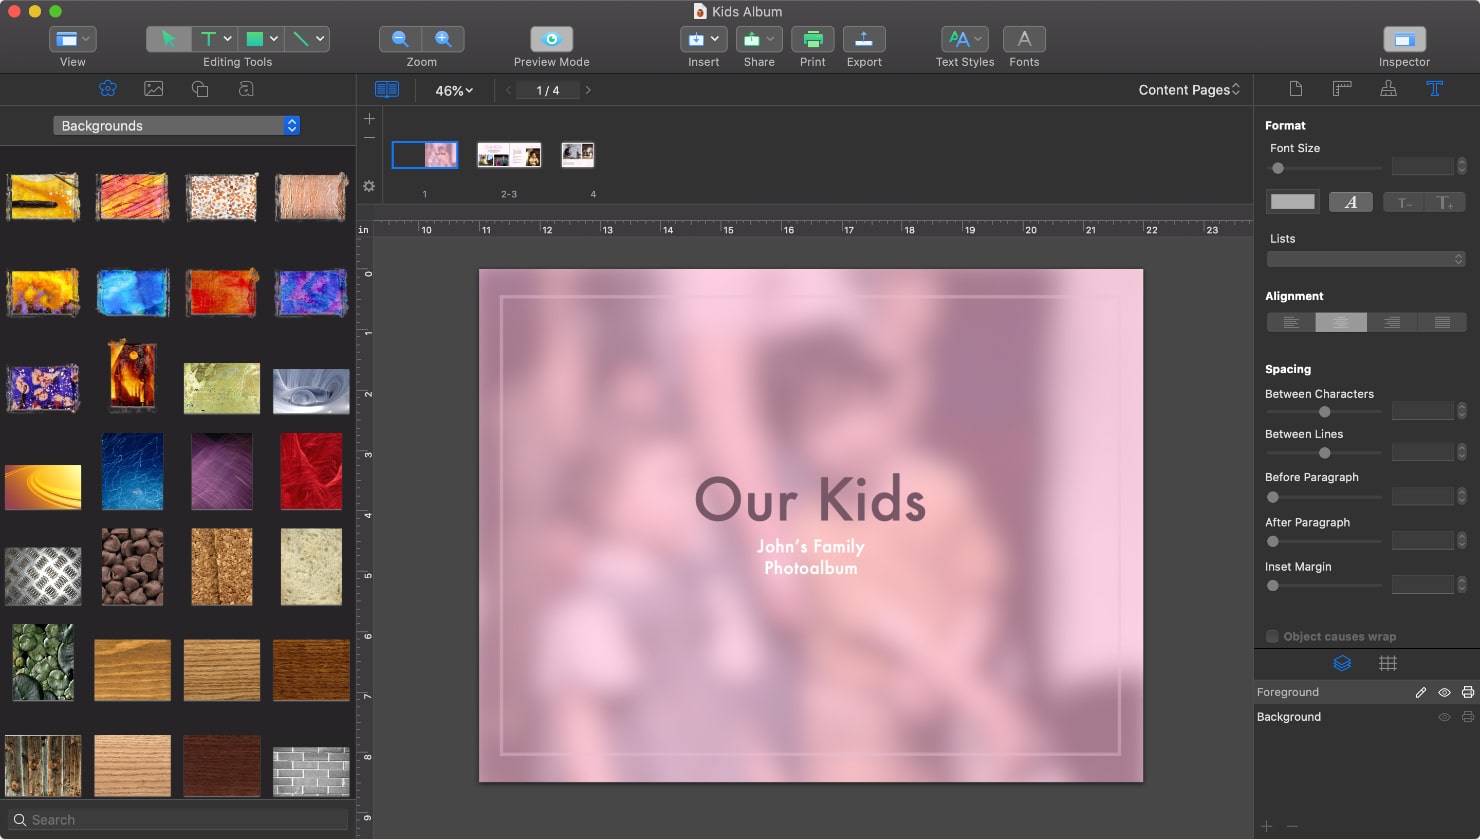Toggle the Inspector panel button

tap(1404, 38)
